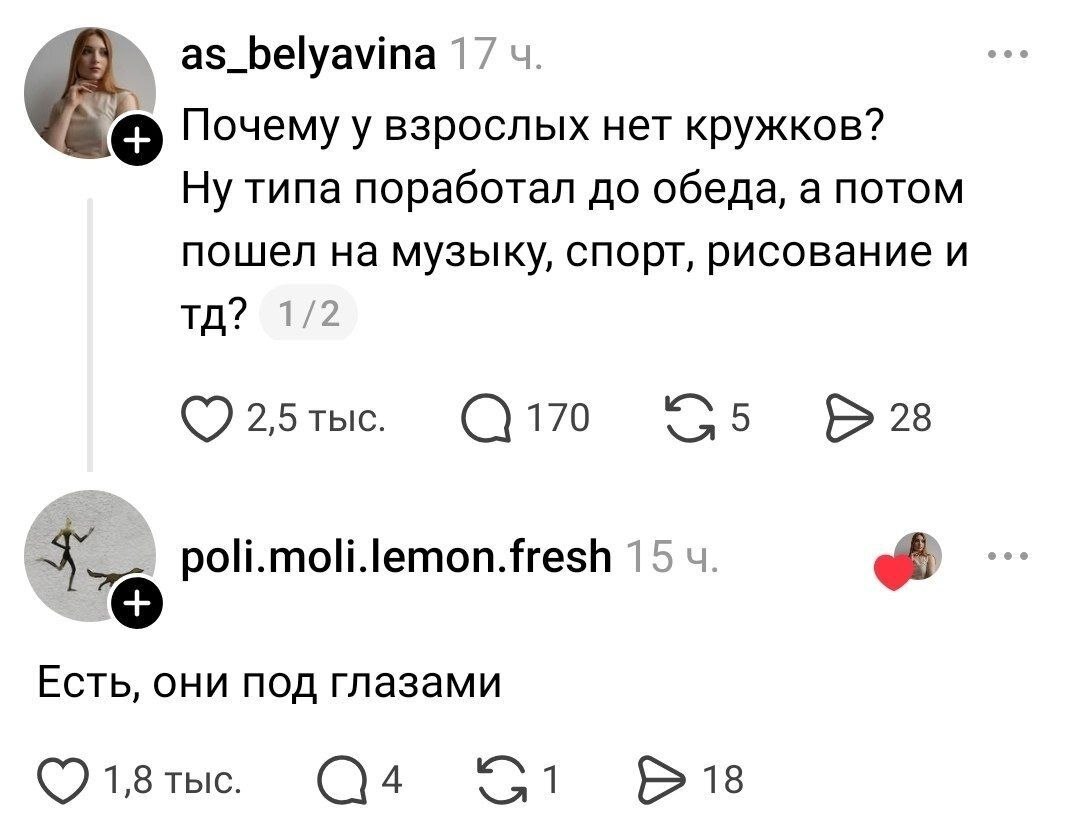Open poli.moli.lemon.fresh profile via username

(x=396, y=556)
